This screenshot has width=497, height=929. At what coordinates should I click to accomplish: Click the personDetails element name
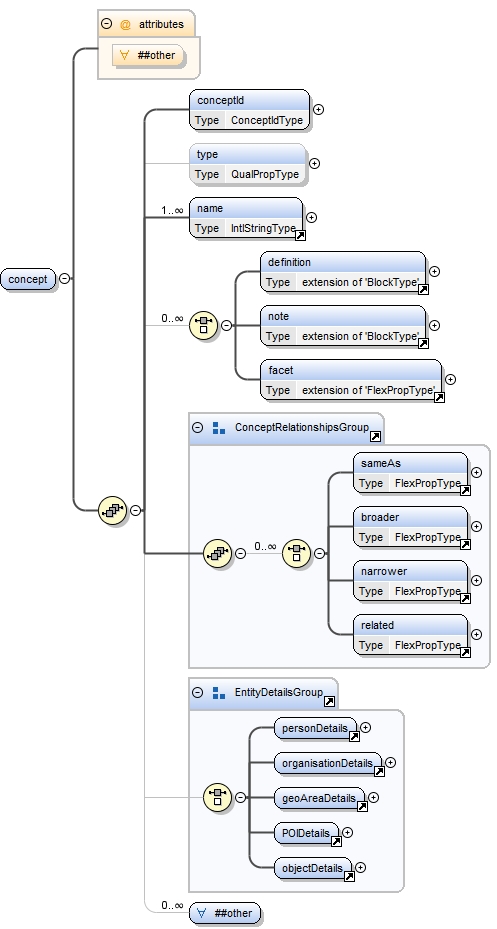[315, 728]
